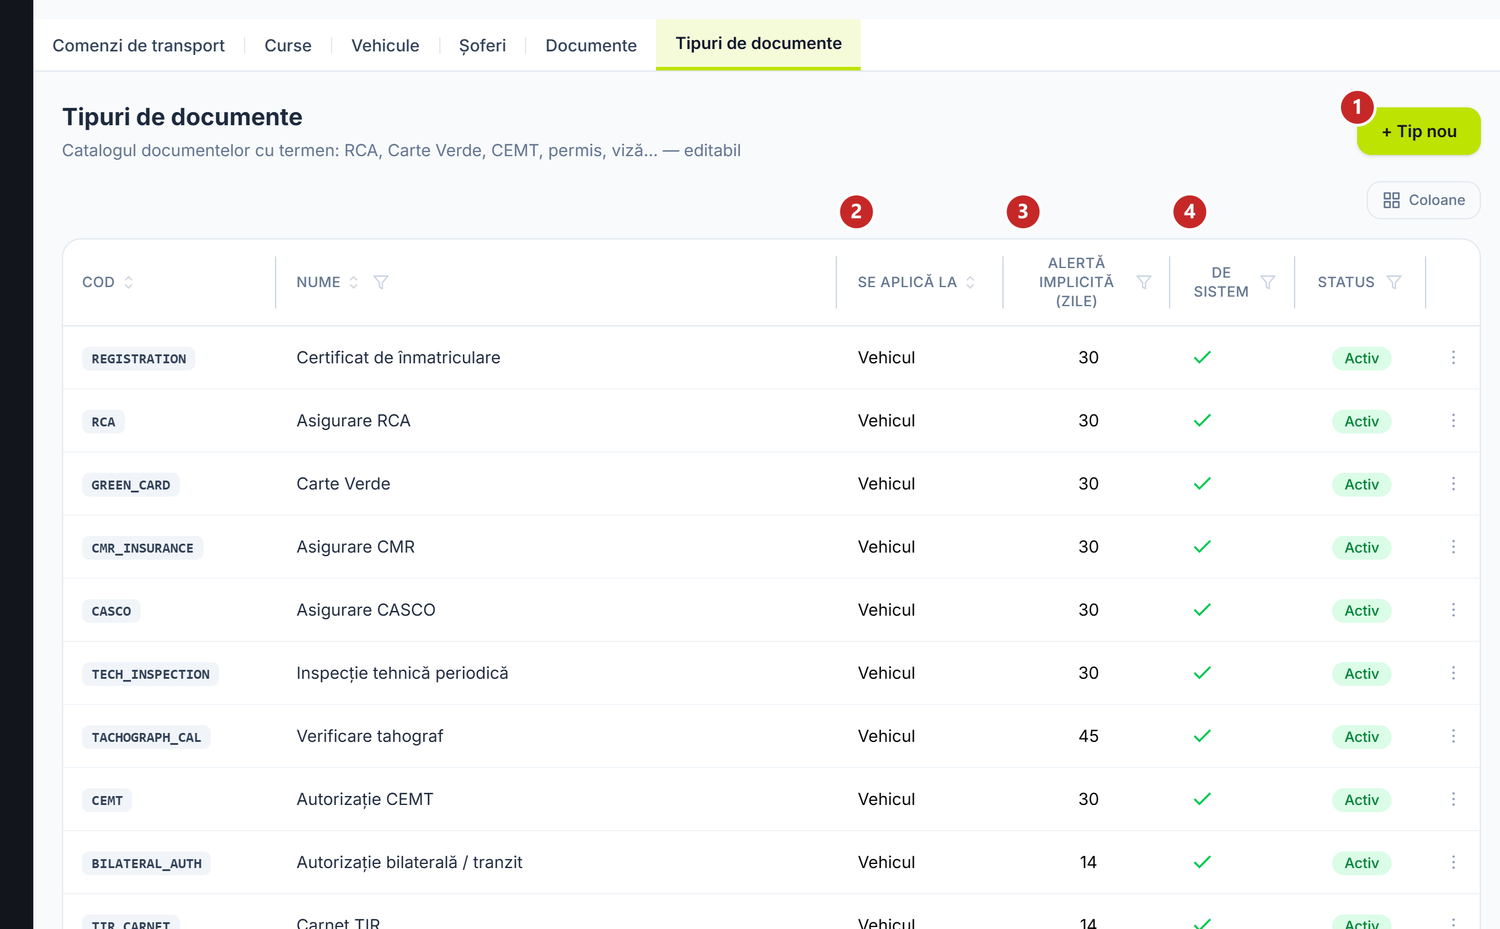
Task: Click the + Tip nou button
Action: 1418,131
